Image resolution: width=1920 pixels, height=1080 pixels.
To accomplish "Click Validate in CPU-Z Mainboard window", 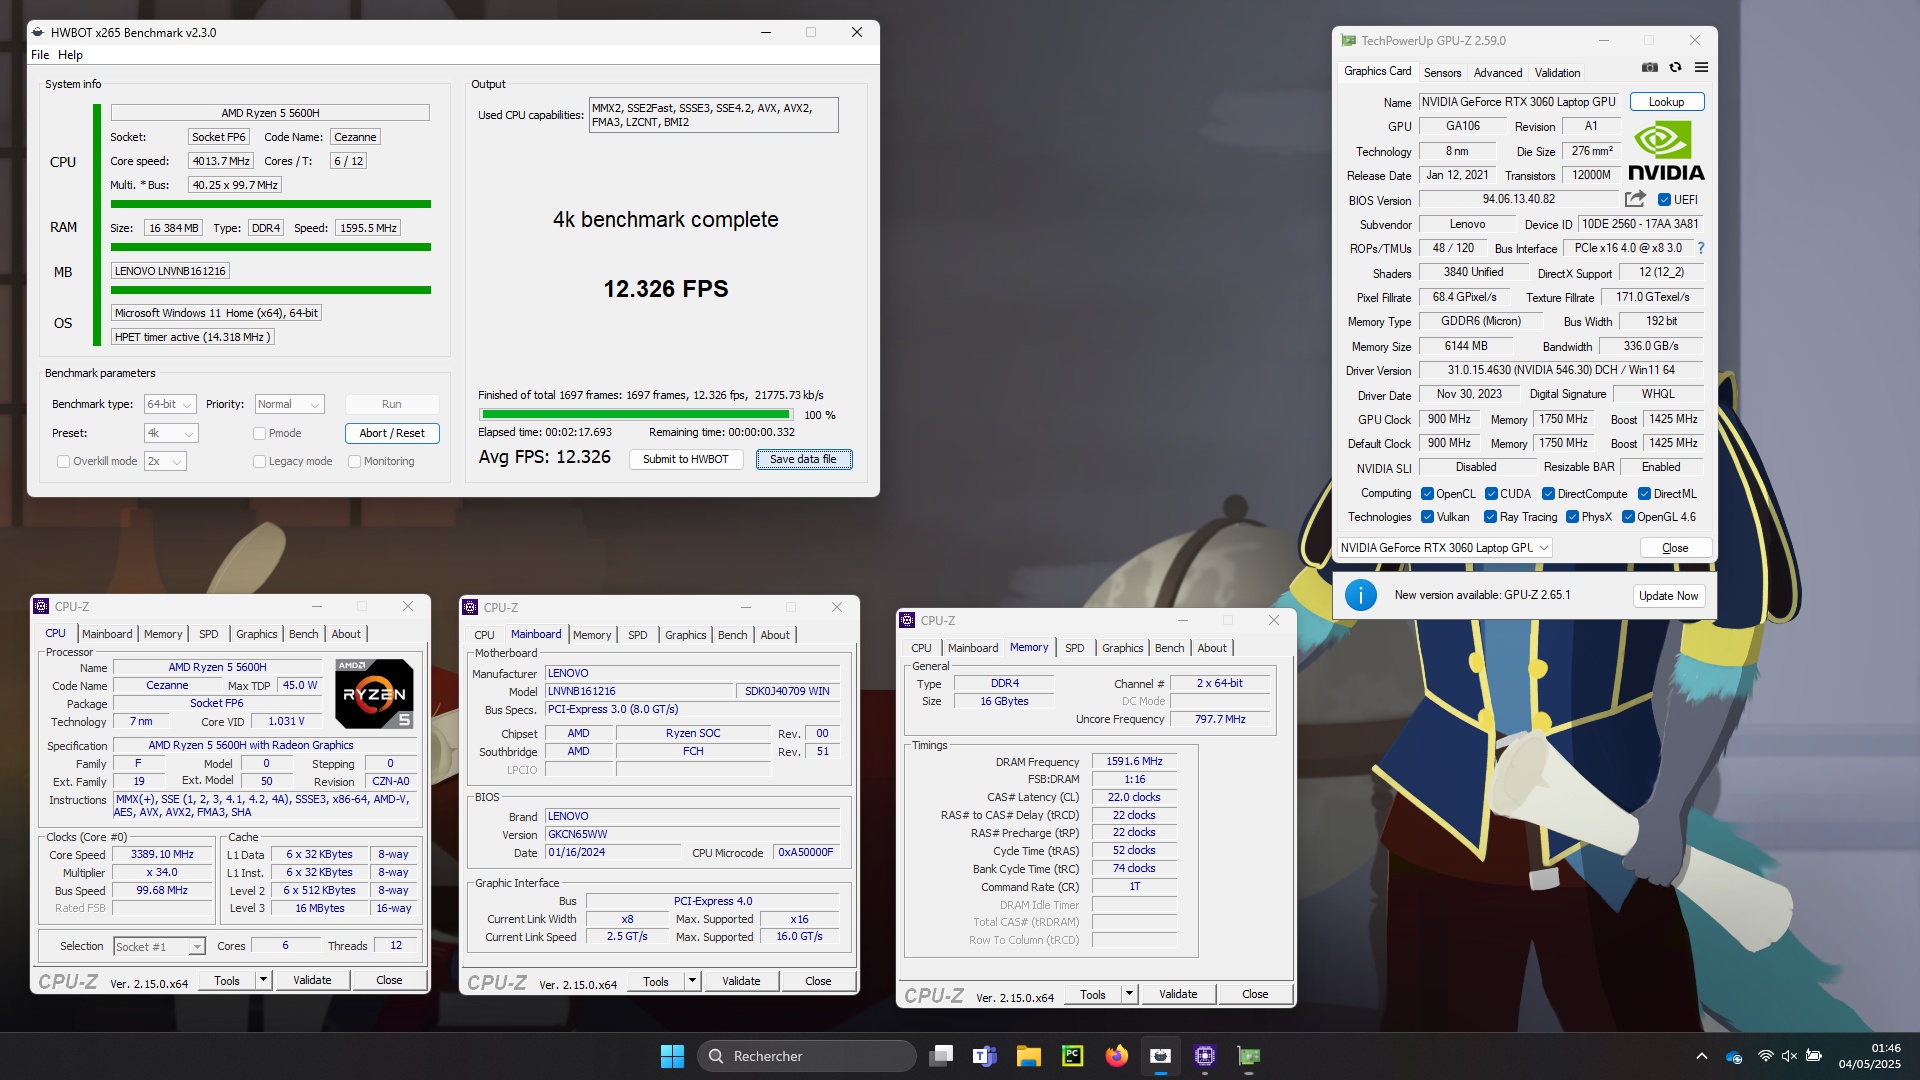I will tap(741, 981).
